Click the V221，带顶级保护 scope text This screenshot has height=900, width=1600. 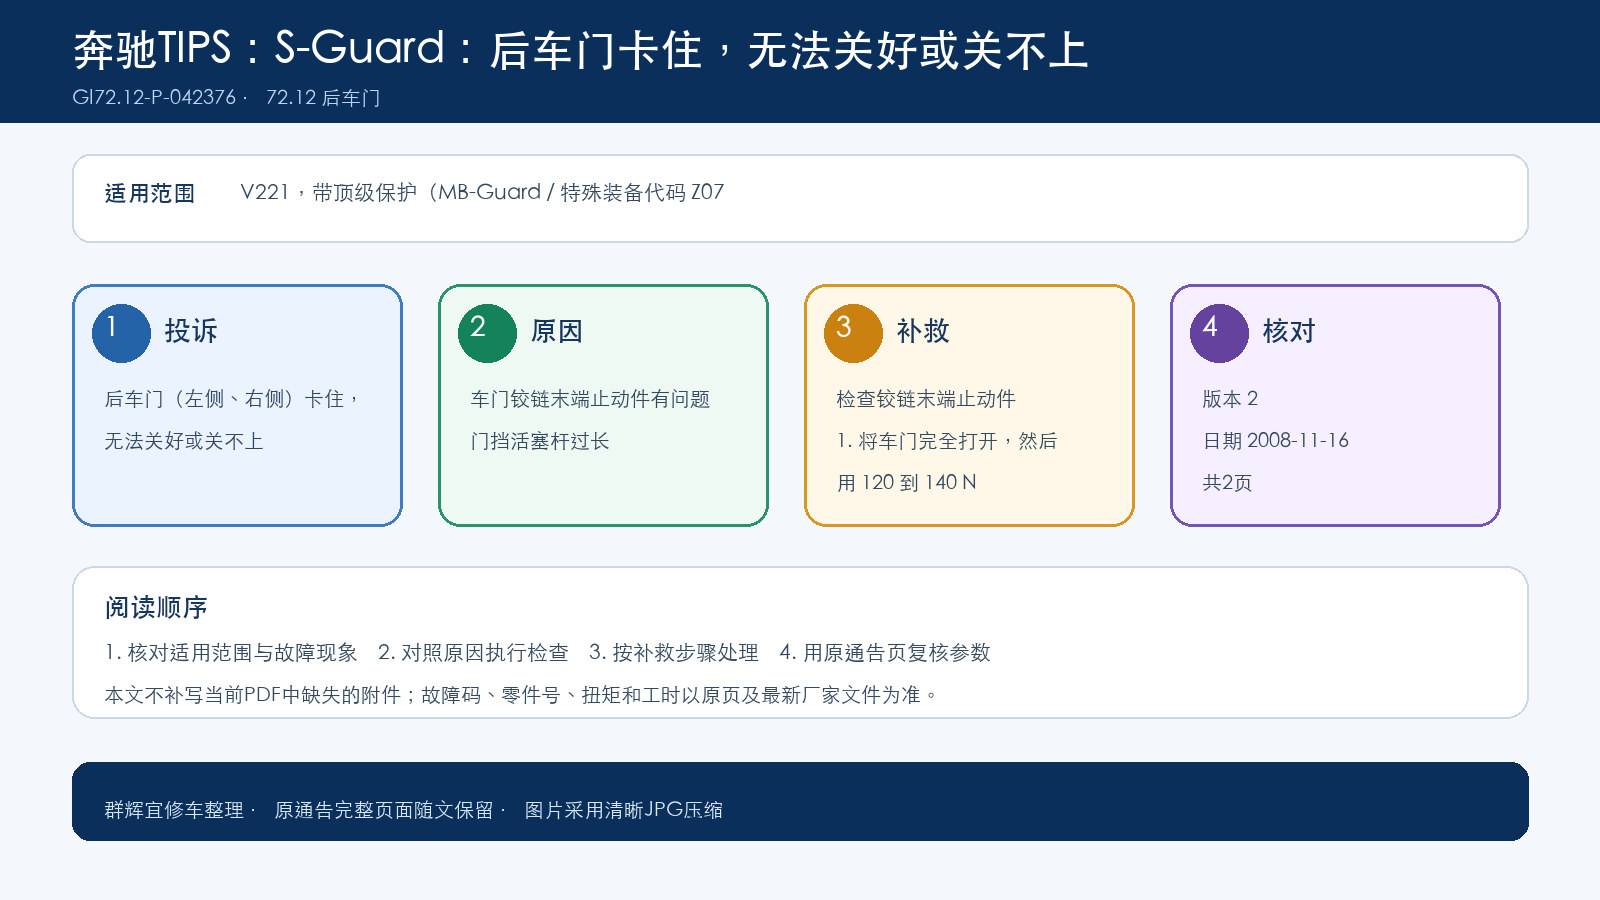(482, 192)
